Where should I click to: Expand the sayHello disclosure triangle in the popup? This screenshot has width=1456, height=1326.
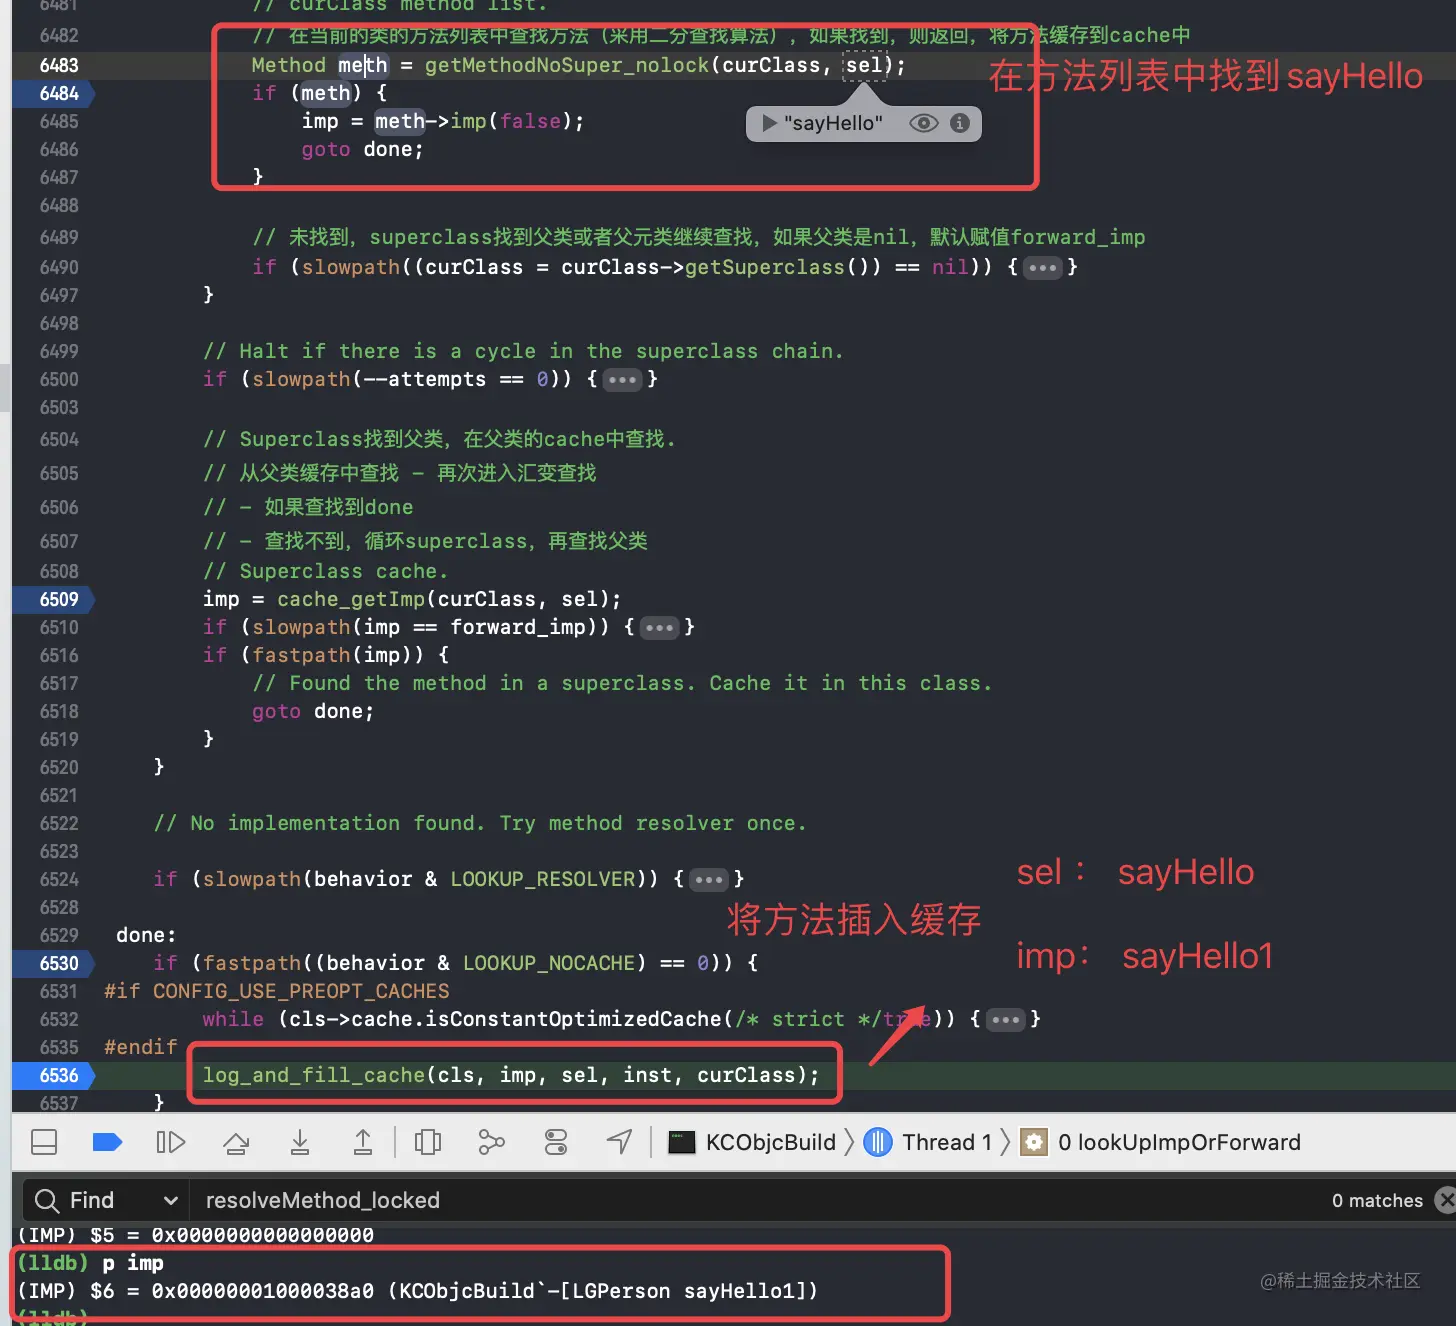(769, 123)
